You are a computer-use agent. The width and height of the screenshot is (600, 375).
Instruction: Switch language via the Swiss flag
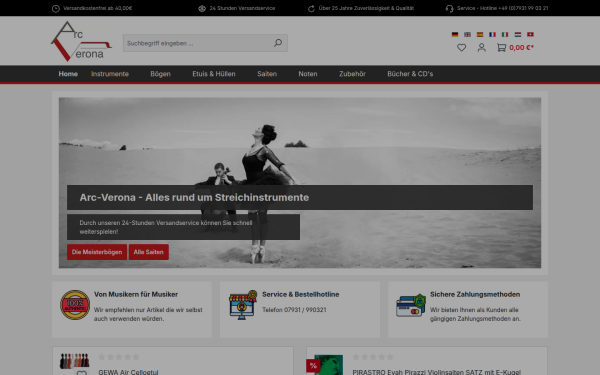tap(530, 34)
